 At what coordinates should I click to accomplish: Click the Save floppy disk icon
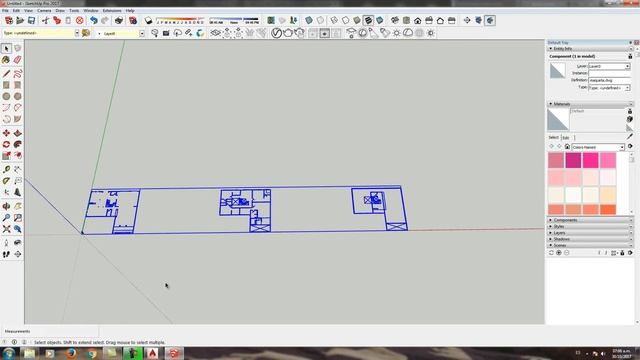click(x=31, y=20)
